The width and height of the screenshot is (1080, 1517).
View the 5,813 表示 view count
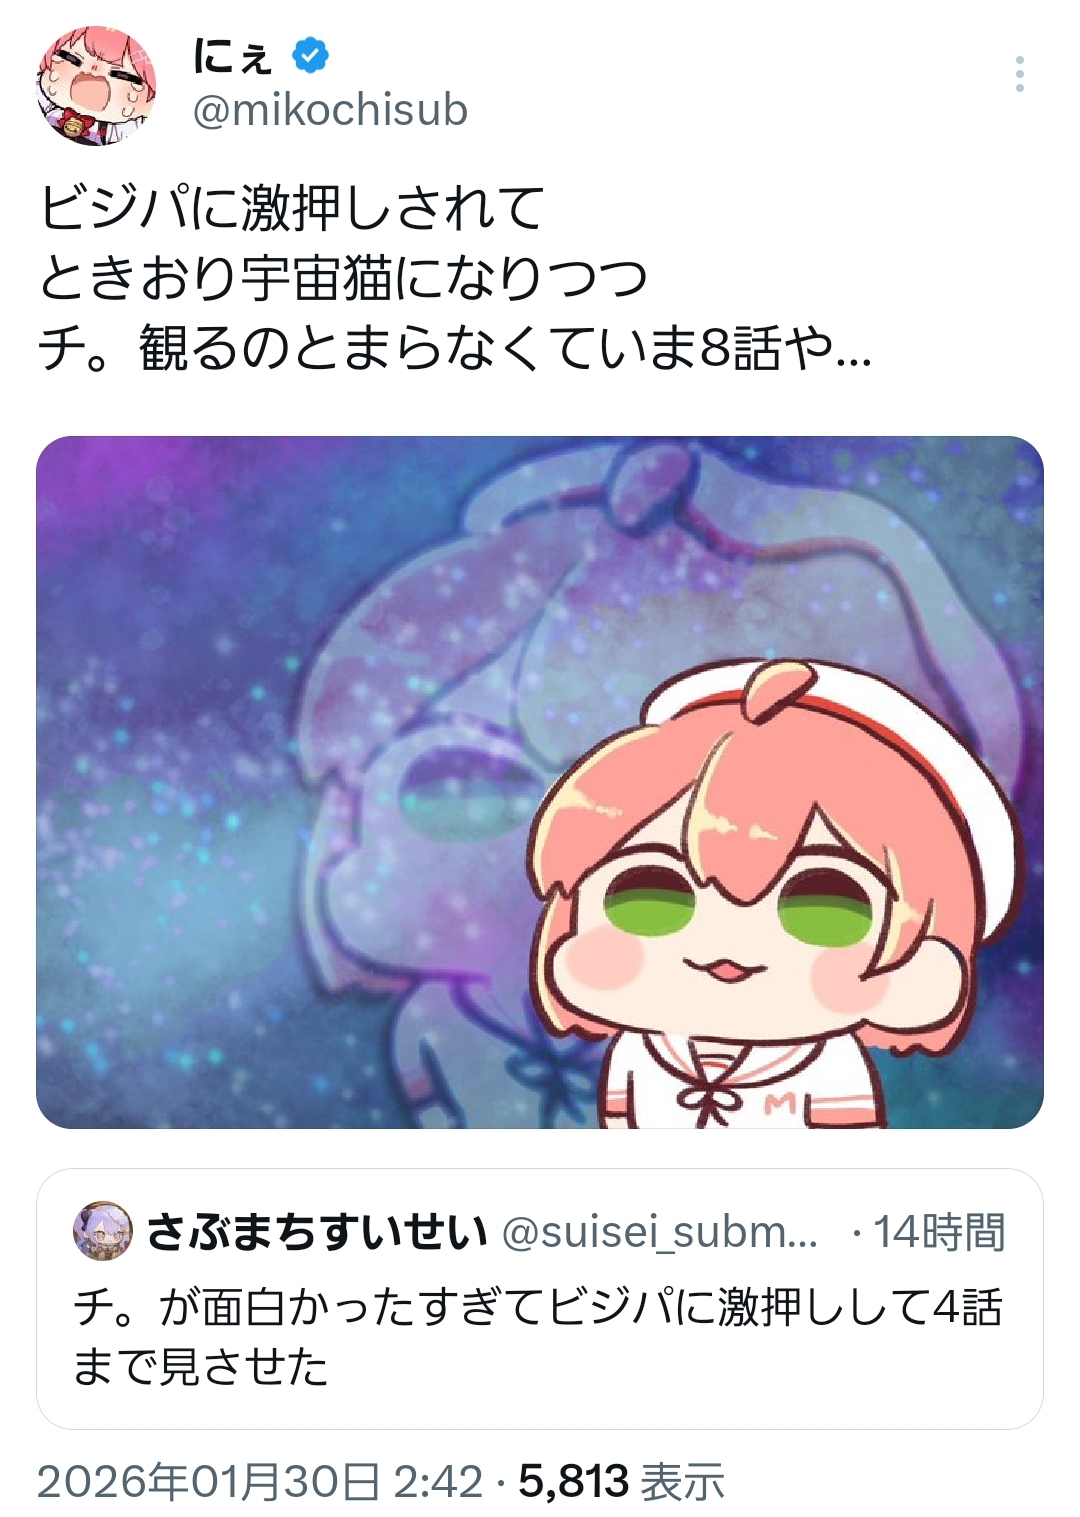tap(621, 1481)
